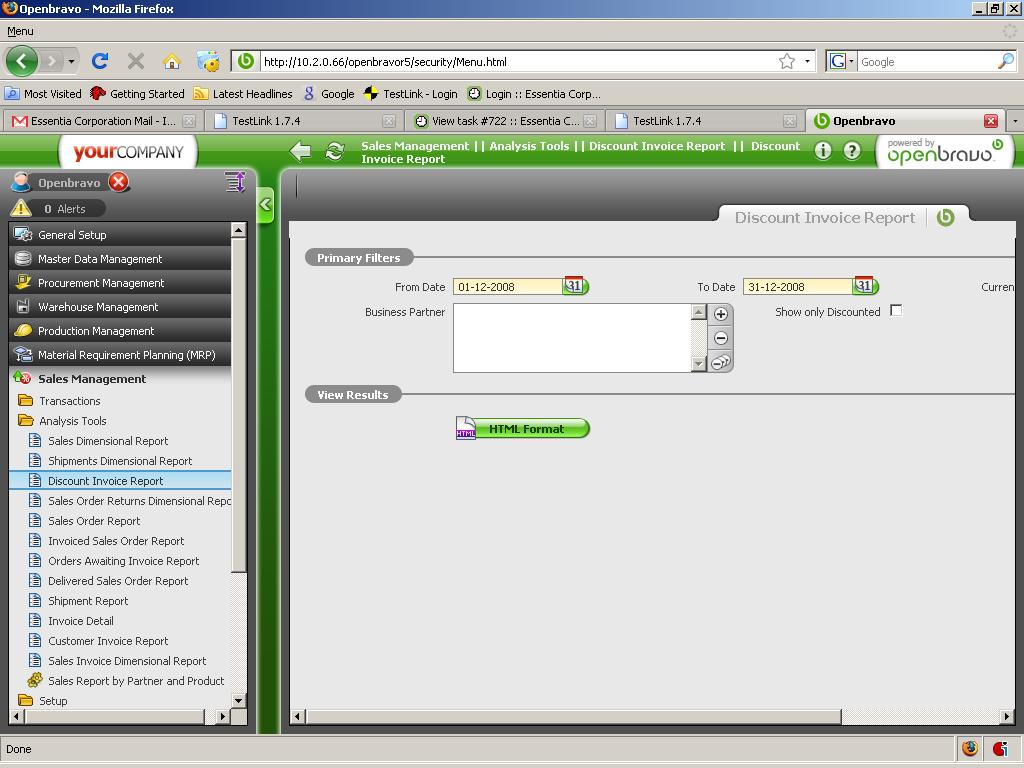Expand the Master Data Management section
Image resolution: width=1024 pixels, height=768 pixels.
pyautogui.click(x=100, y=259)
